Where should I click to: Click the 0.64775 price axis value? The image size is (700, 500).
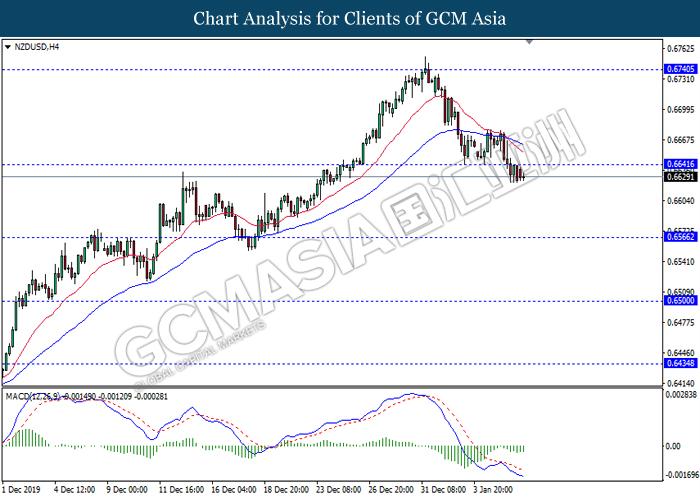tap(681, 322)
